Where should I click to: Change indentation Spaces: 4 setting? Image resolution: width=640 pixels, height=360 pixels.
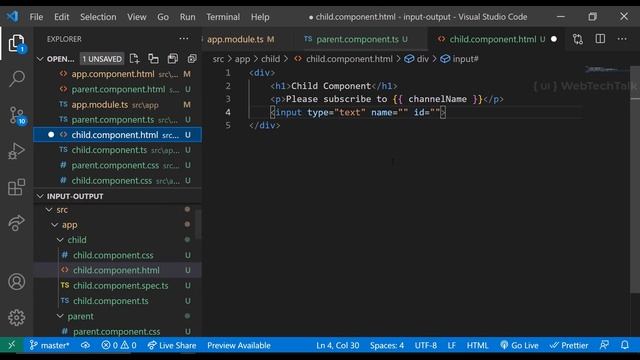pyautogui.click(x=387, y=345)
